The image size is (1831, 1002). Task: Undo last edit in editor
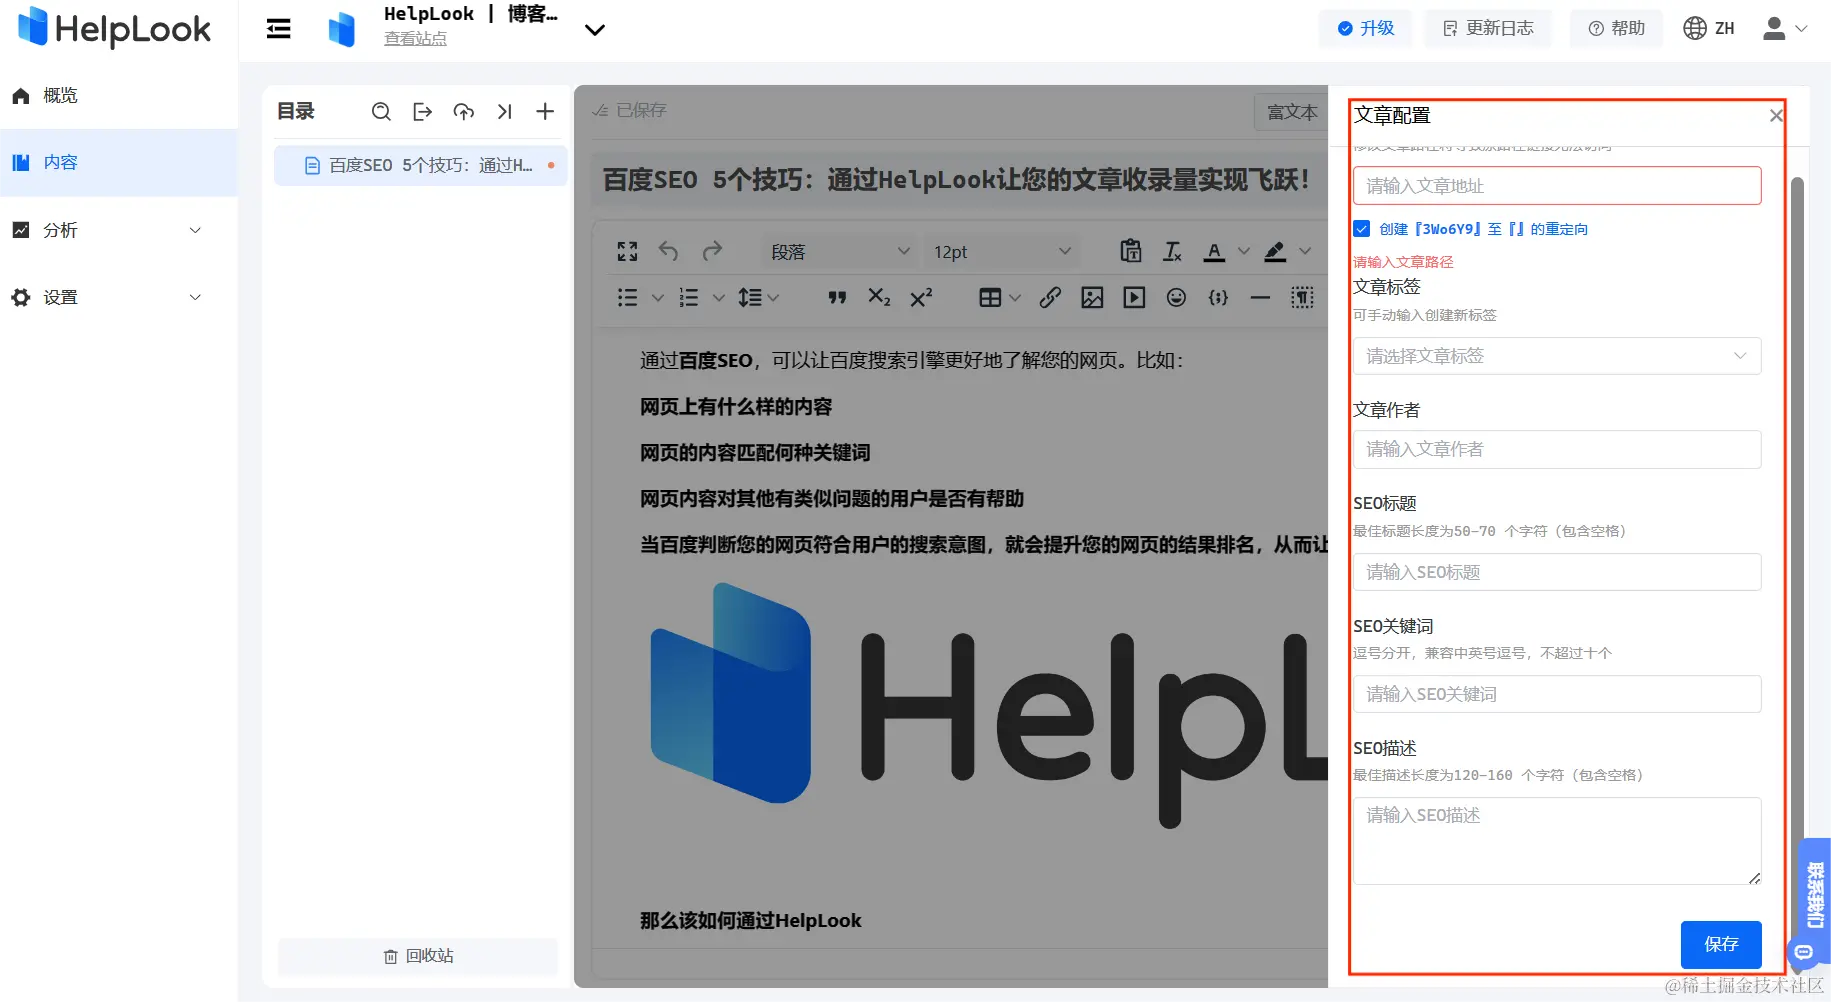point(669,251)
